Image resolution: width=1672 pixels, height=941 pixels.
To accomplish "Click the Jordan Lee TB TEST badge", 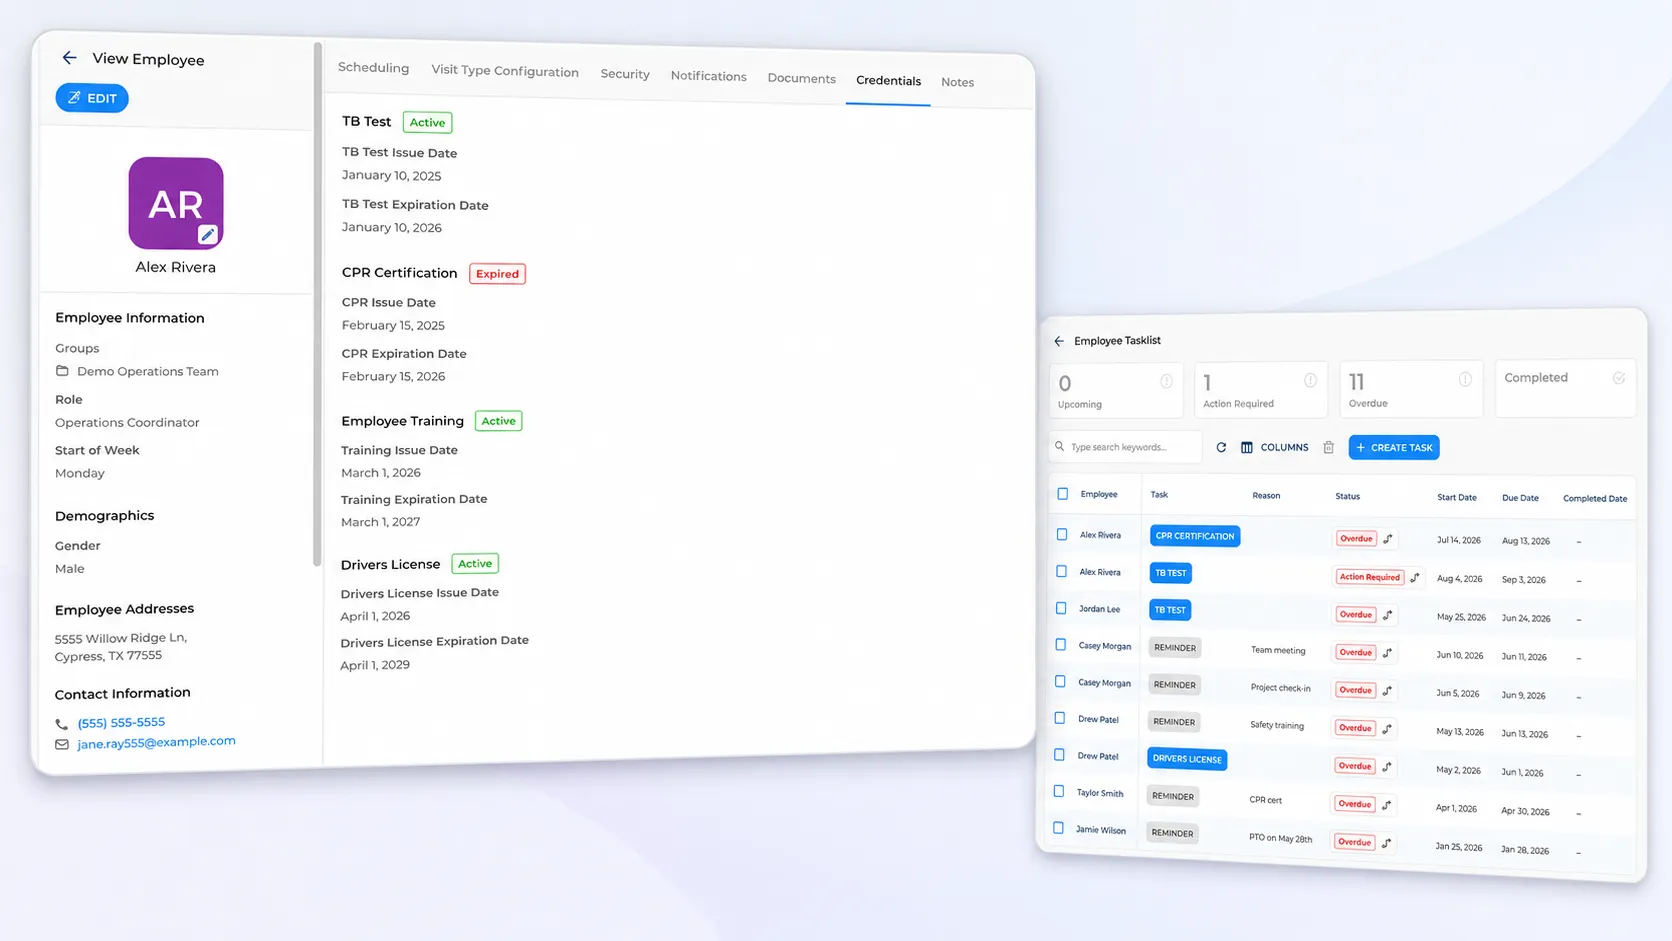I will pyautogui.click(x=1170, y=610).
